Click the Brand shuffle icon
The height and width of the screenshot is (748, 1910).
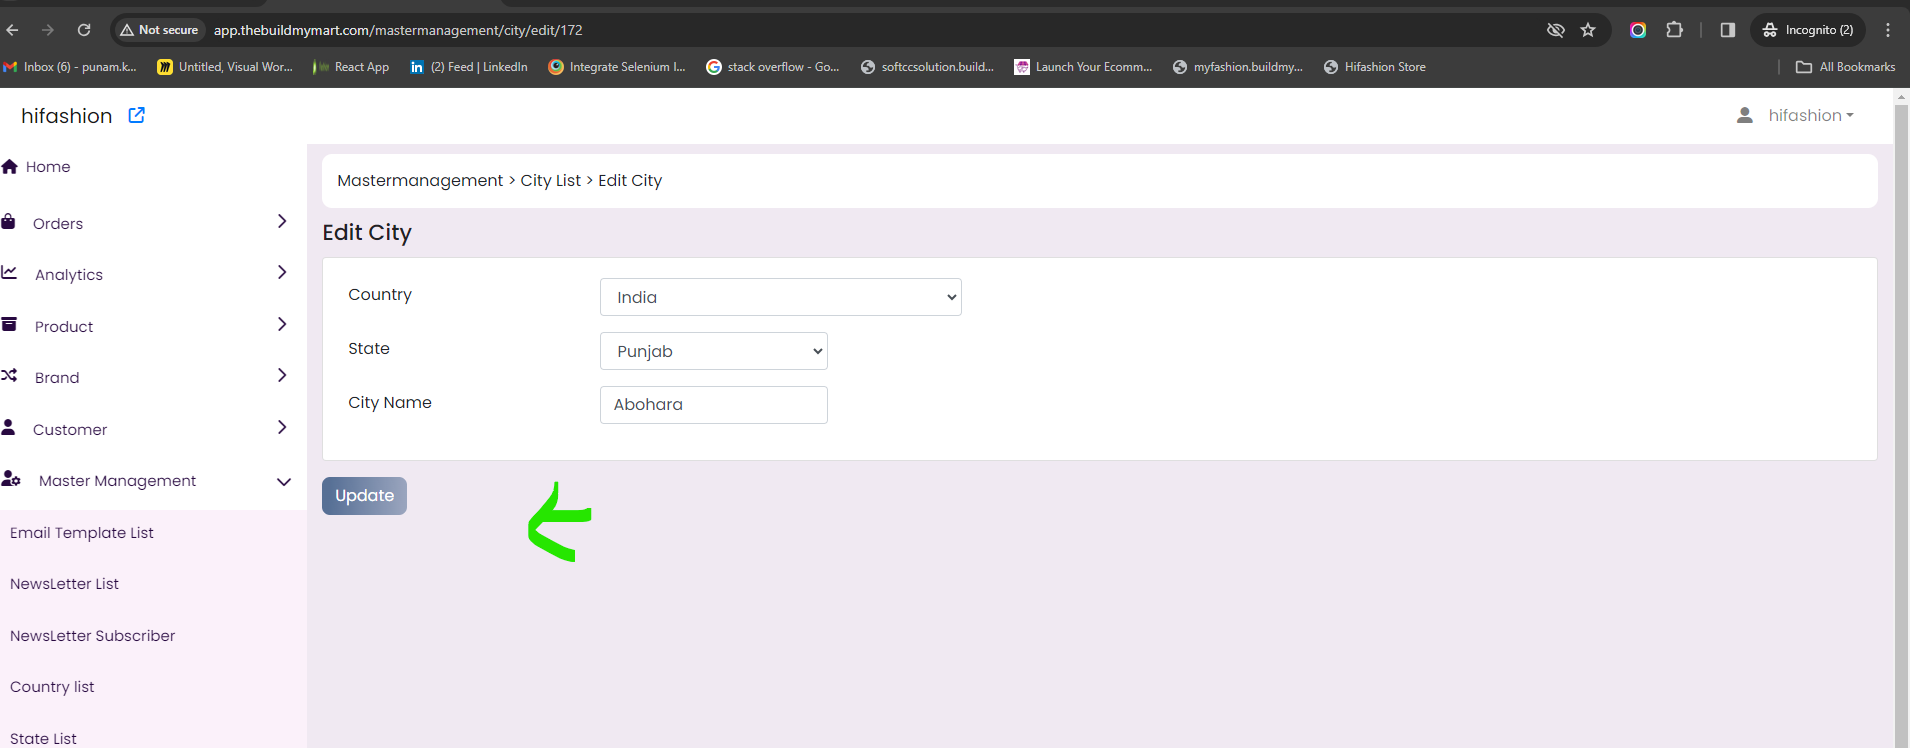pos(9,375)
